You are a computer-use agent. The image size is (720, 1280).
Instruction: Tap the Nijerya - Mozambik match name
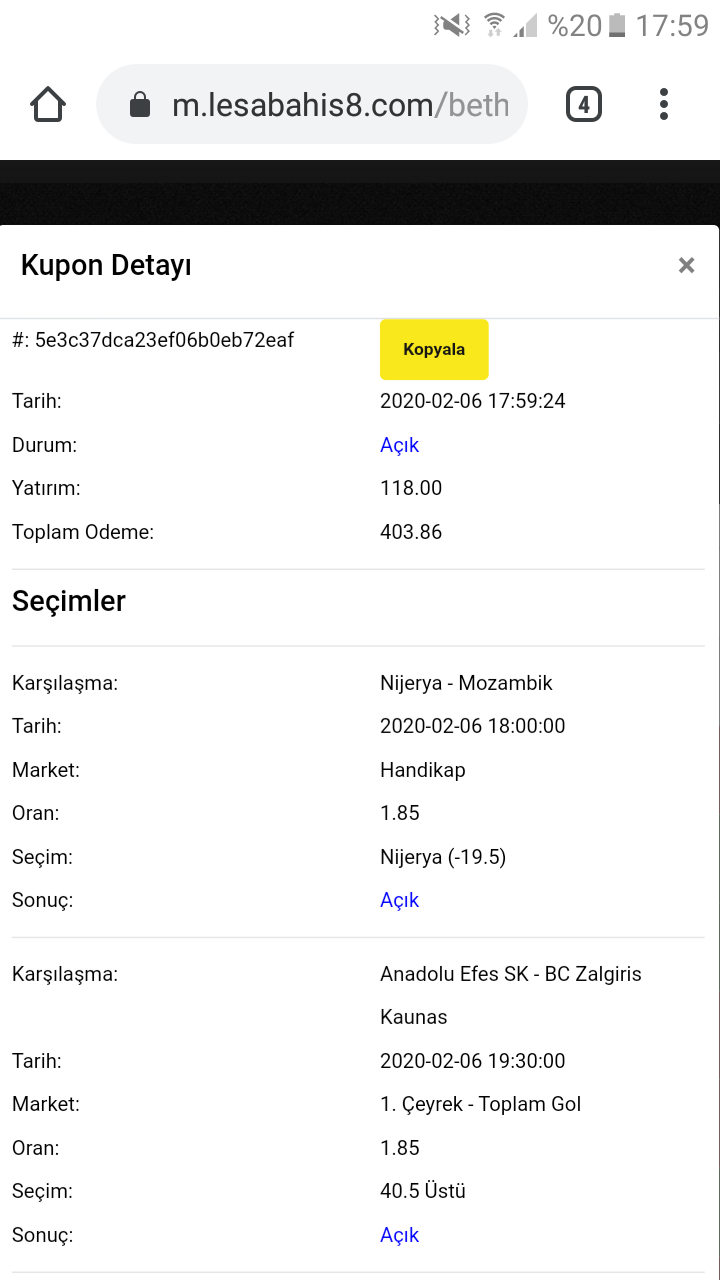[x=466, y=683]
